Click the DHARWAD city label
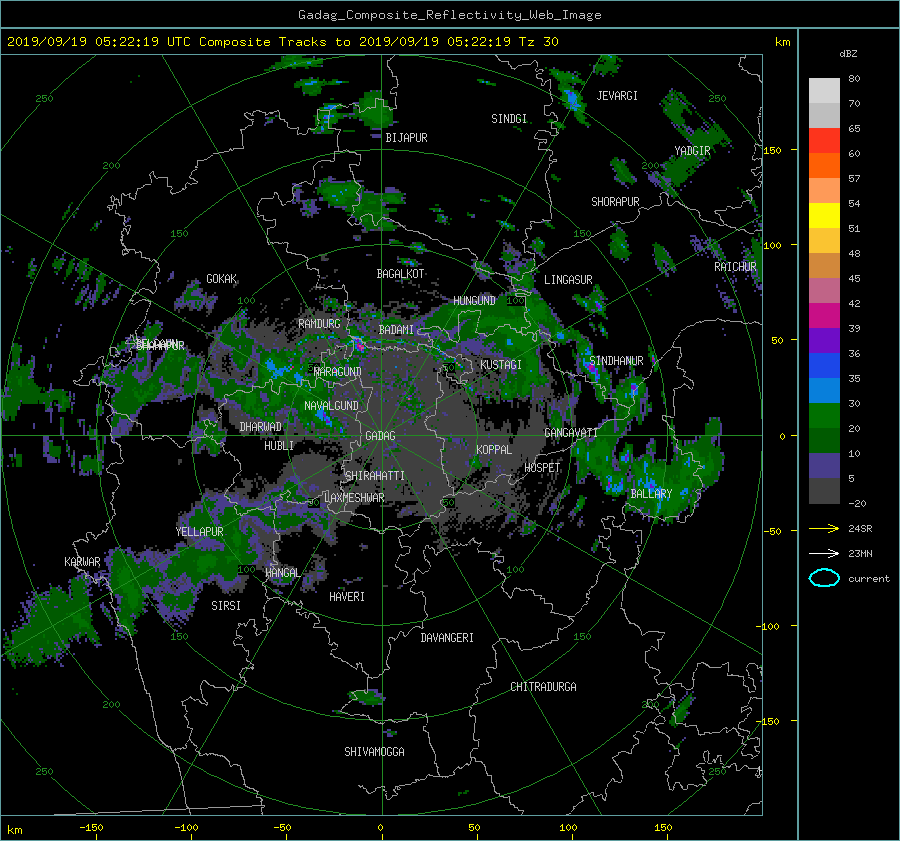Image resolution: width=900 pixels, height=841 pixels. click(261, 427)
